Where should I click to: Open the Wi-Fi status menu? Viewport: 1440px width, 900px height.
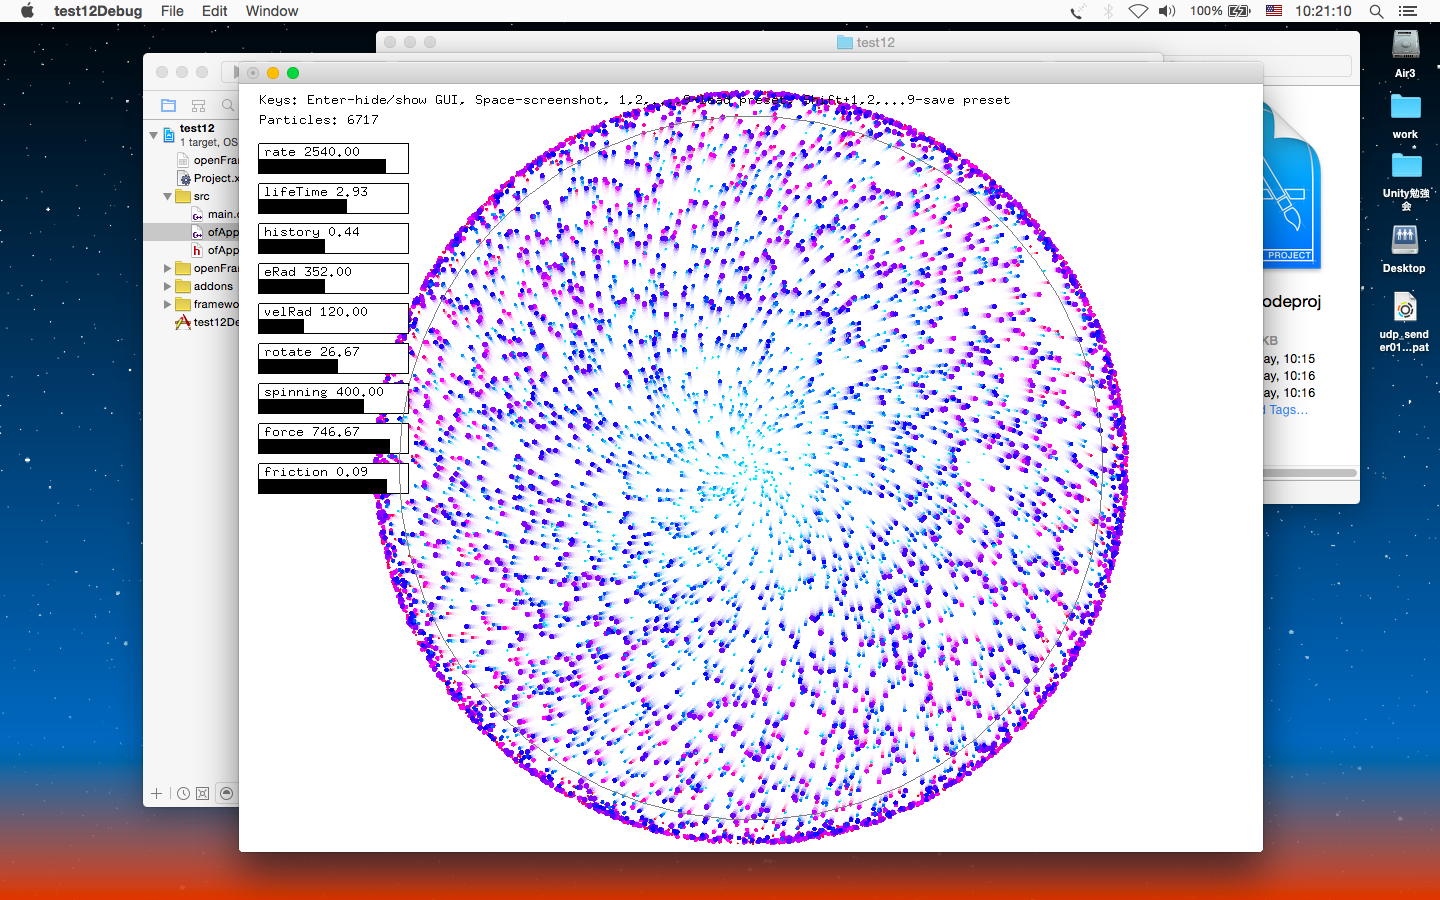tap(1138, 11)
